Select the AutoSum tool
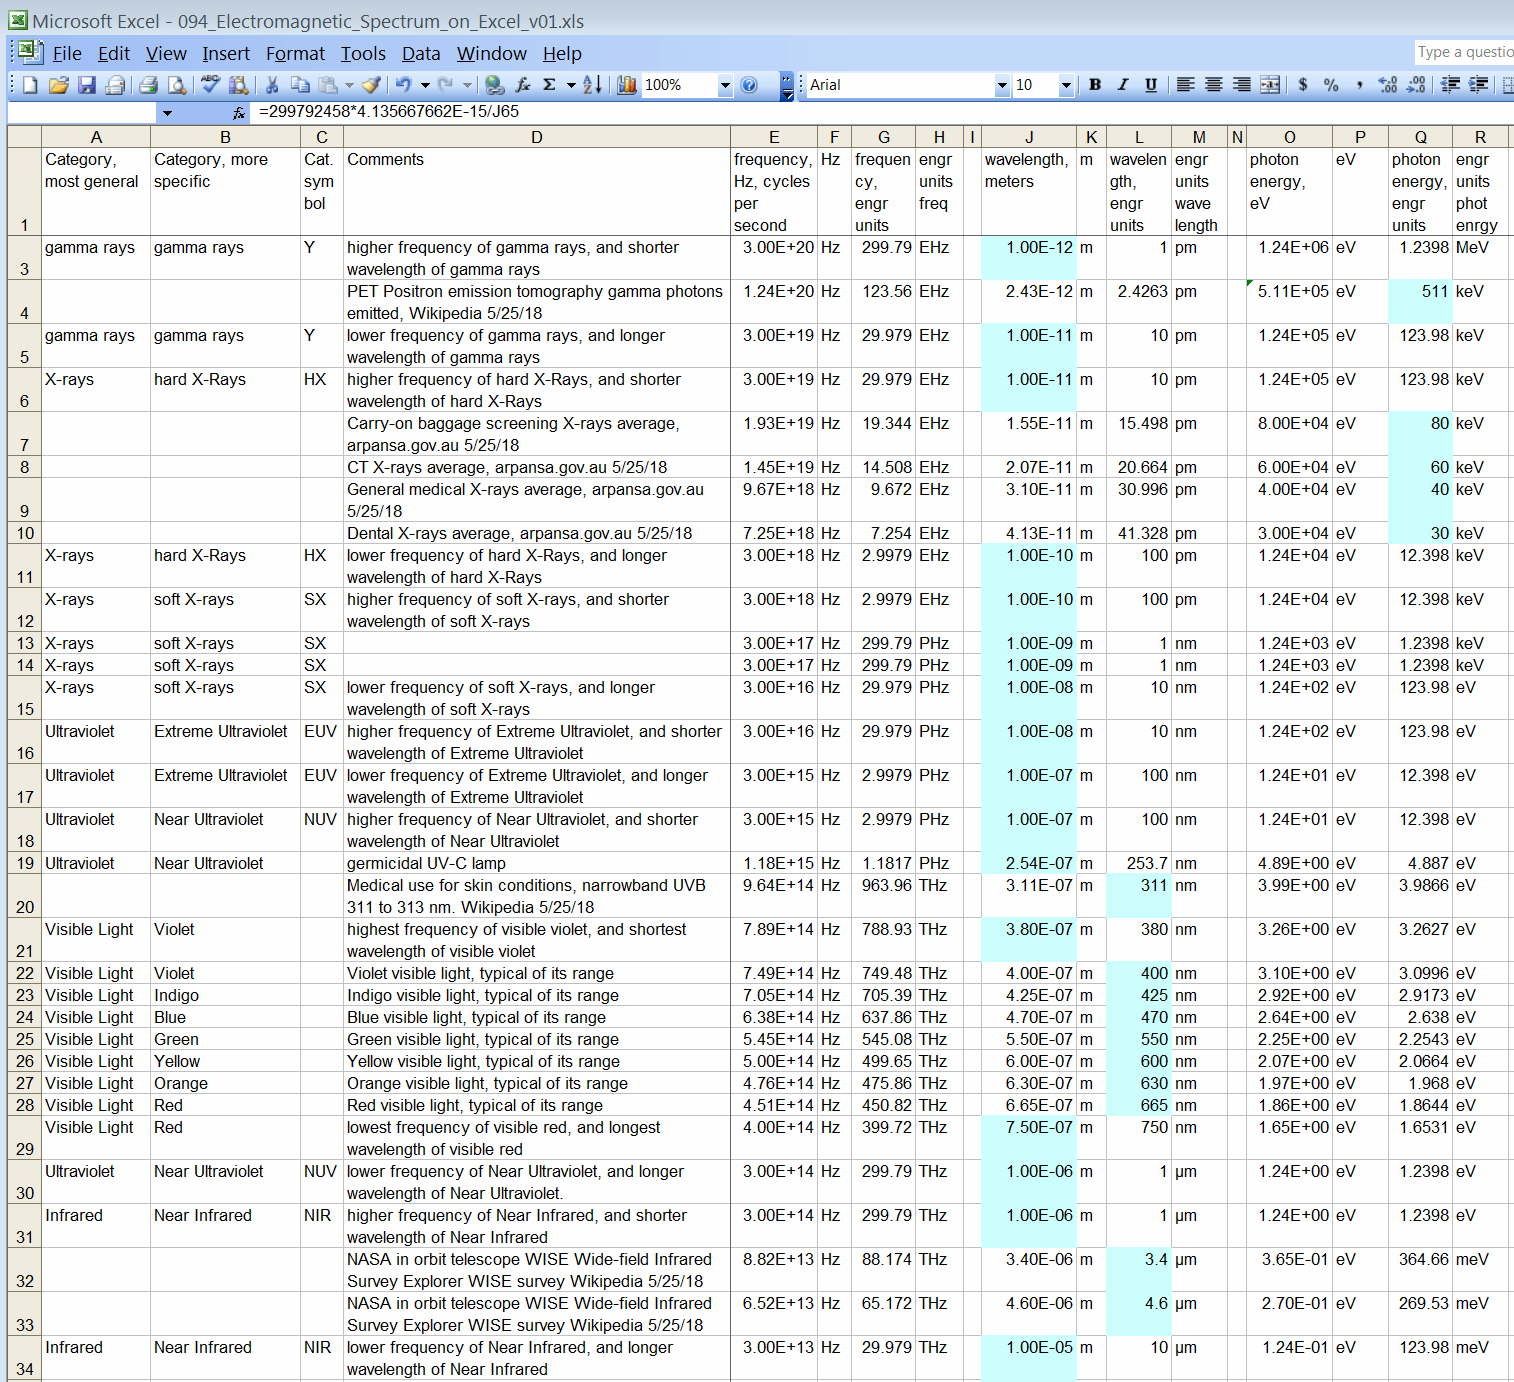Image resolution: width=1514 pixels, height=1382 pixels. (x=549, y=85)
